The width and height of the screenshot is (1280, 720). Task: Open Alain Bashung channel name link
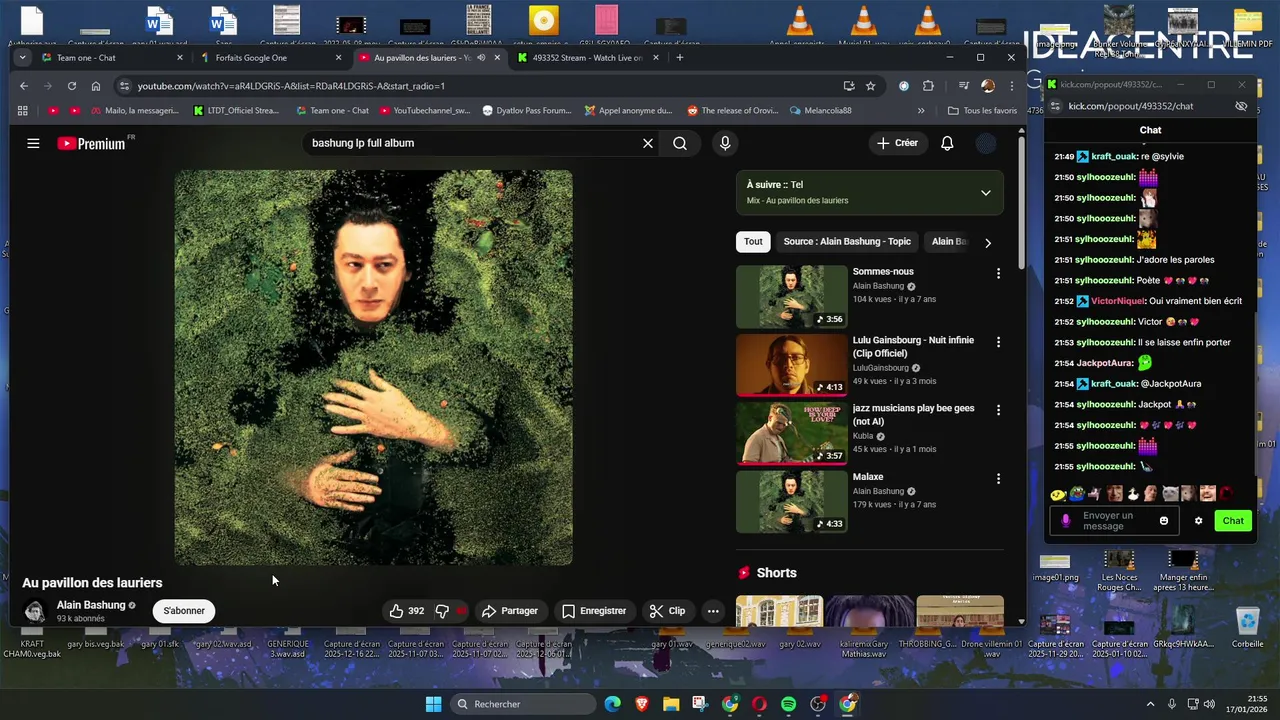point(91,605)
